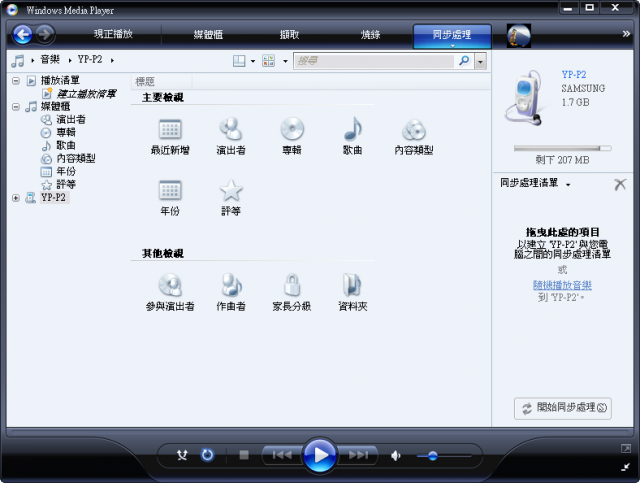Switch to the 擷取 Rip tab
The height and width of the screenshot is (483, 640).
coord(289,35)
